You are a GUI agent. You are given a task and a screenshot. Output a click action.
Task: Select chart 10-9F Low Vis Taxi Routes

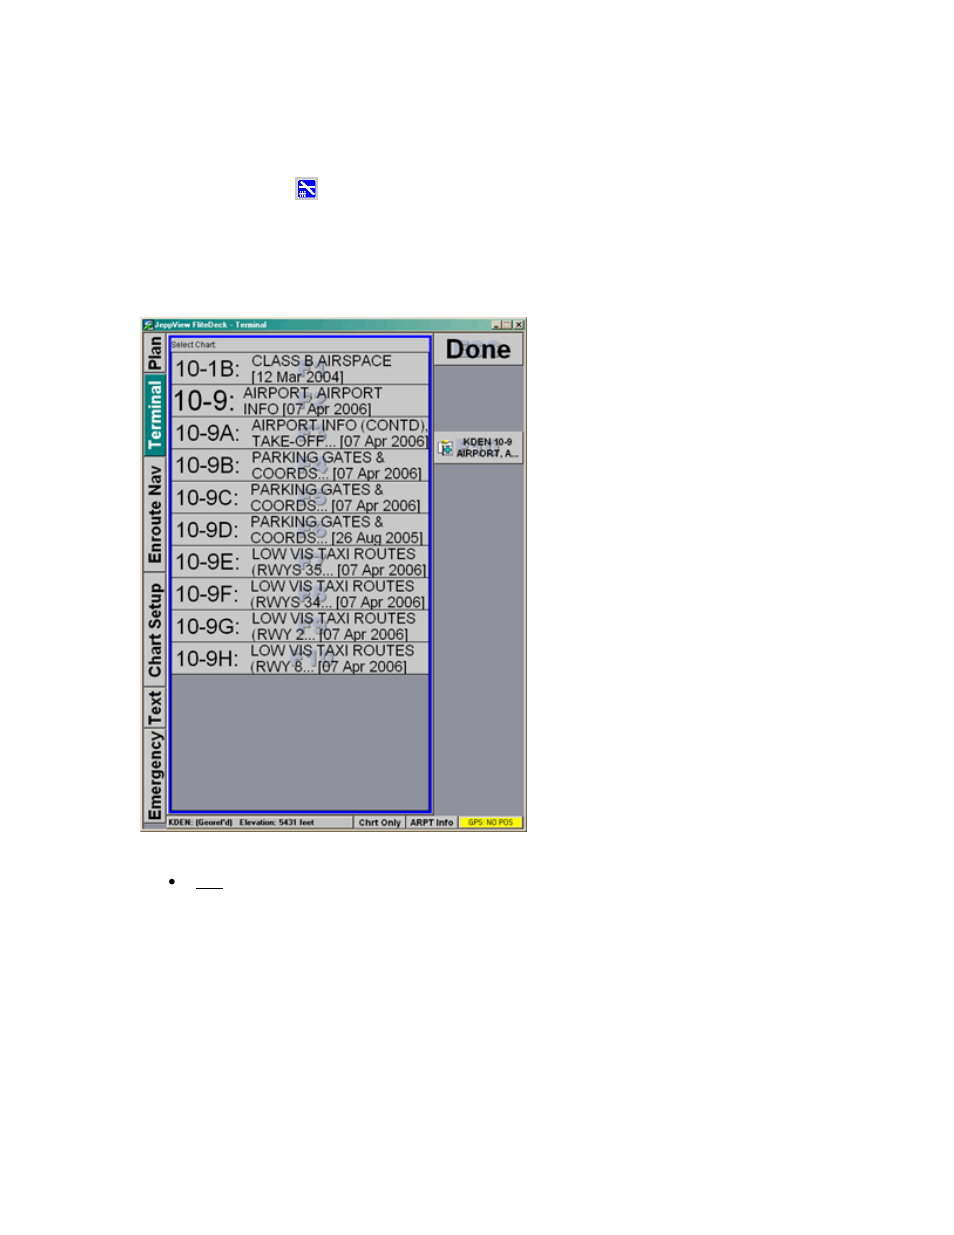[x=300, y=594]
